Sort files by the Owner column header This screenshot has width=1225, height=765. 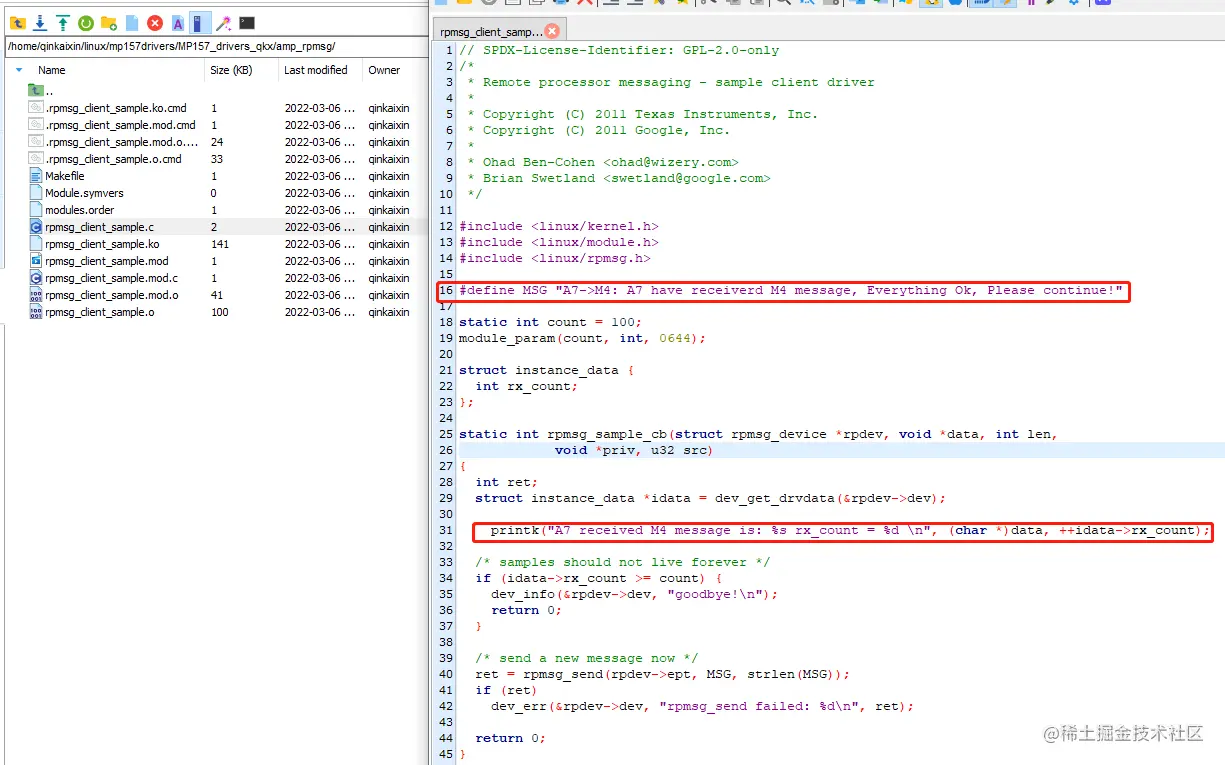[x=384, y=70]
